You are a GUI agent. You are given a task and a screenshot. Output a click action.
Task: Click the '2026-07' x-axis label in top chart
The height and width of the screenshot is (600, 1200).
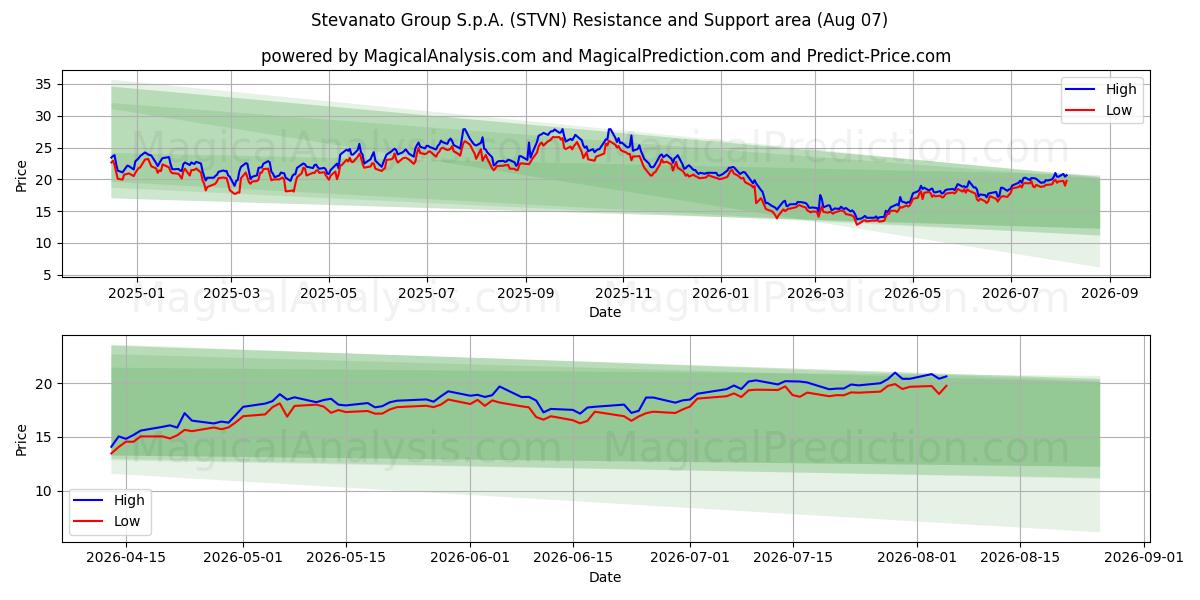tap(1011, 292)
